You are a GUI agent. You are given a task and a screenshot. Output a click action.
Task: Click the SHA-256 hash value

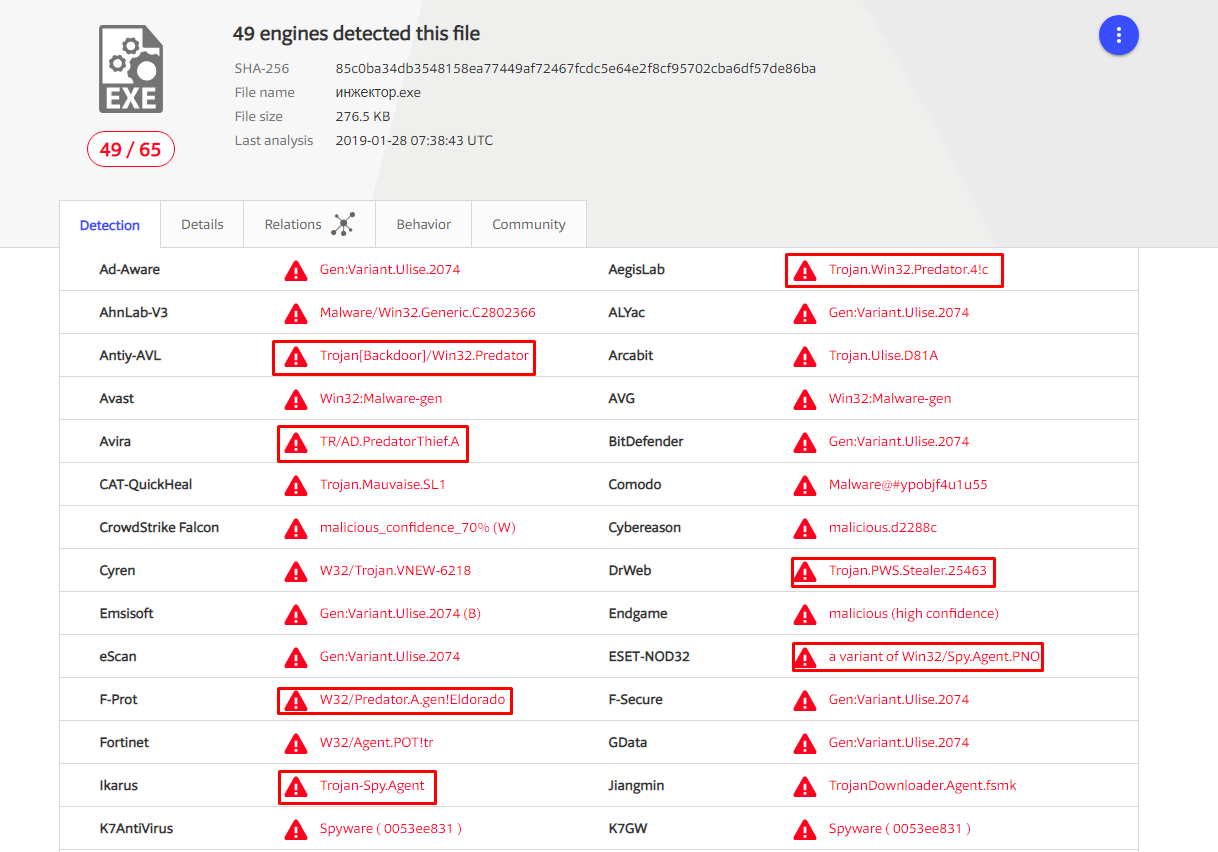(576, 68)
